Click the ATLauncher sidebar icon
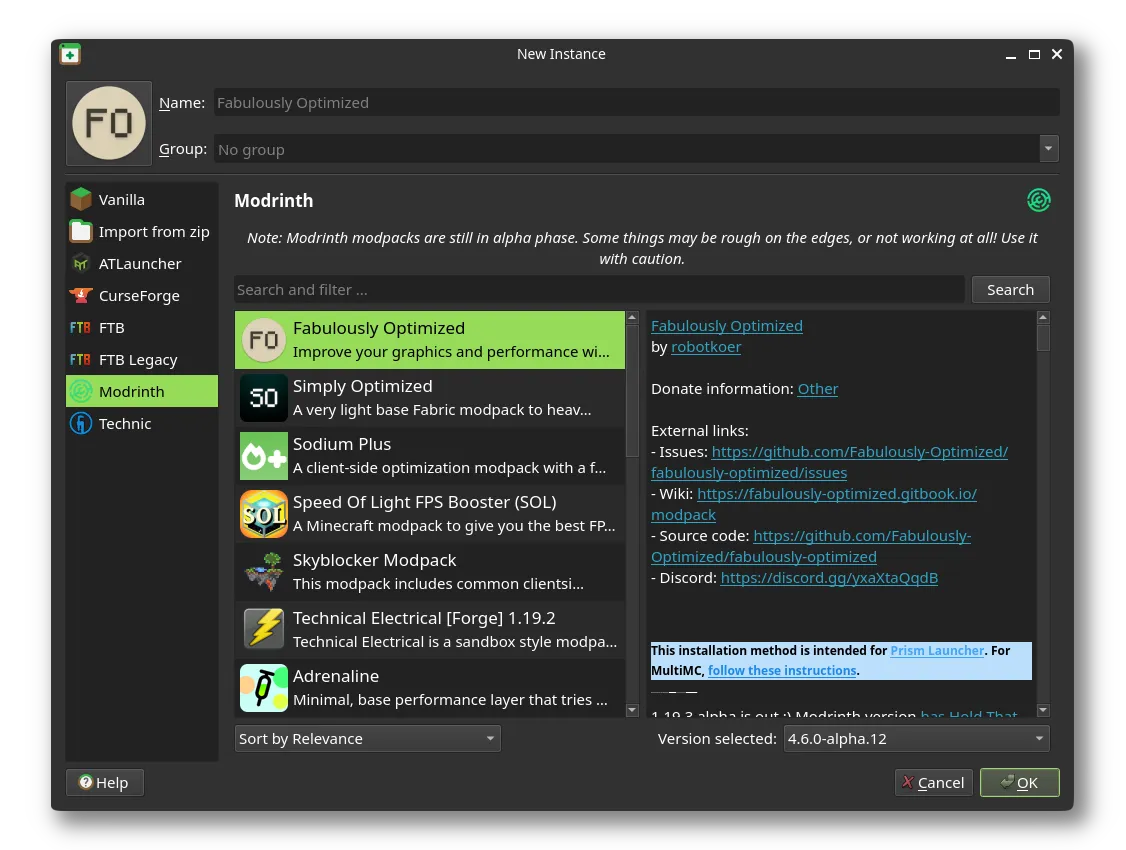 click(x=81, y=264)
